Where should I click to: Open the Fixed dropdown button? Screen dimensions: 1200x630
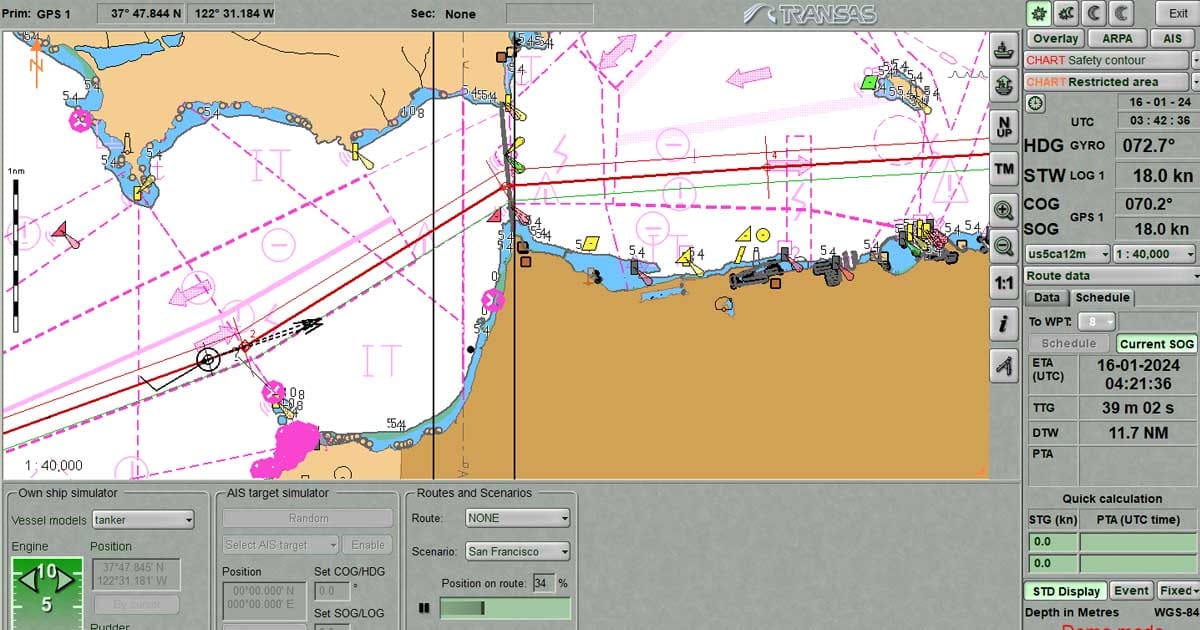click(x=1177, y=591)
